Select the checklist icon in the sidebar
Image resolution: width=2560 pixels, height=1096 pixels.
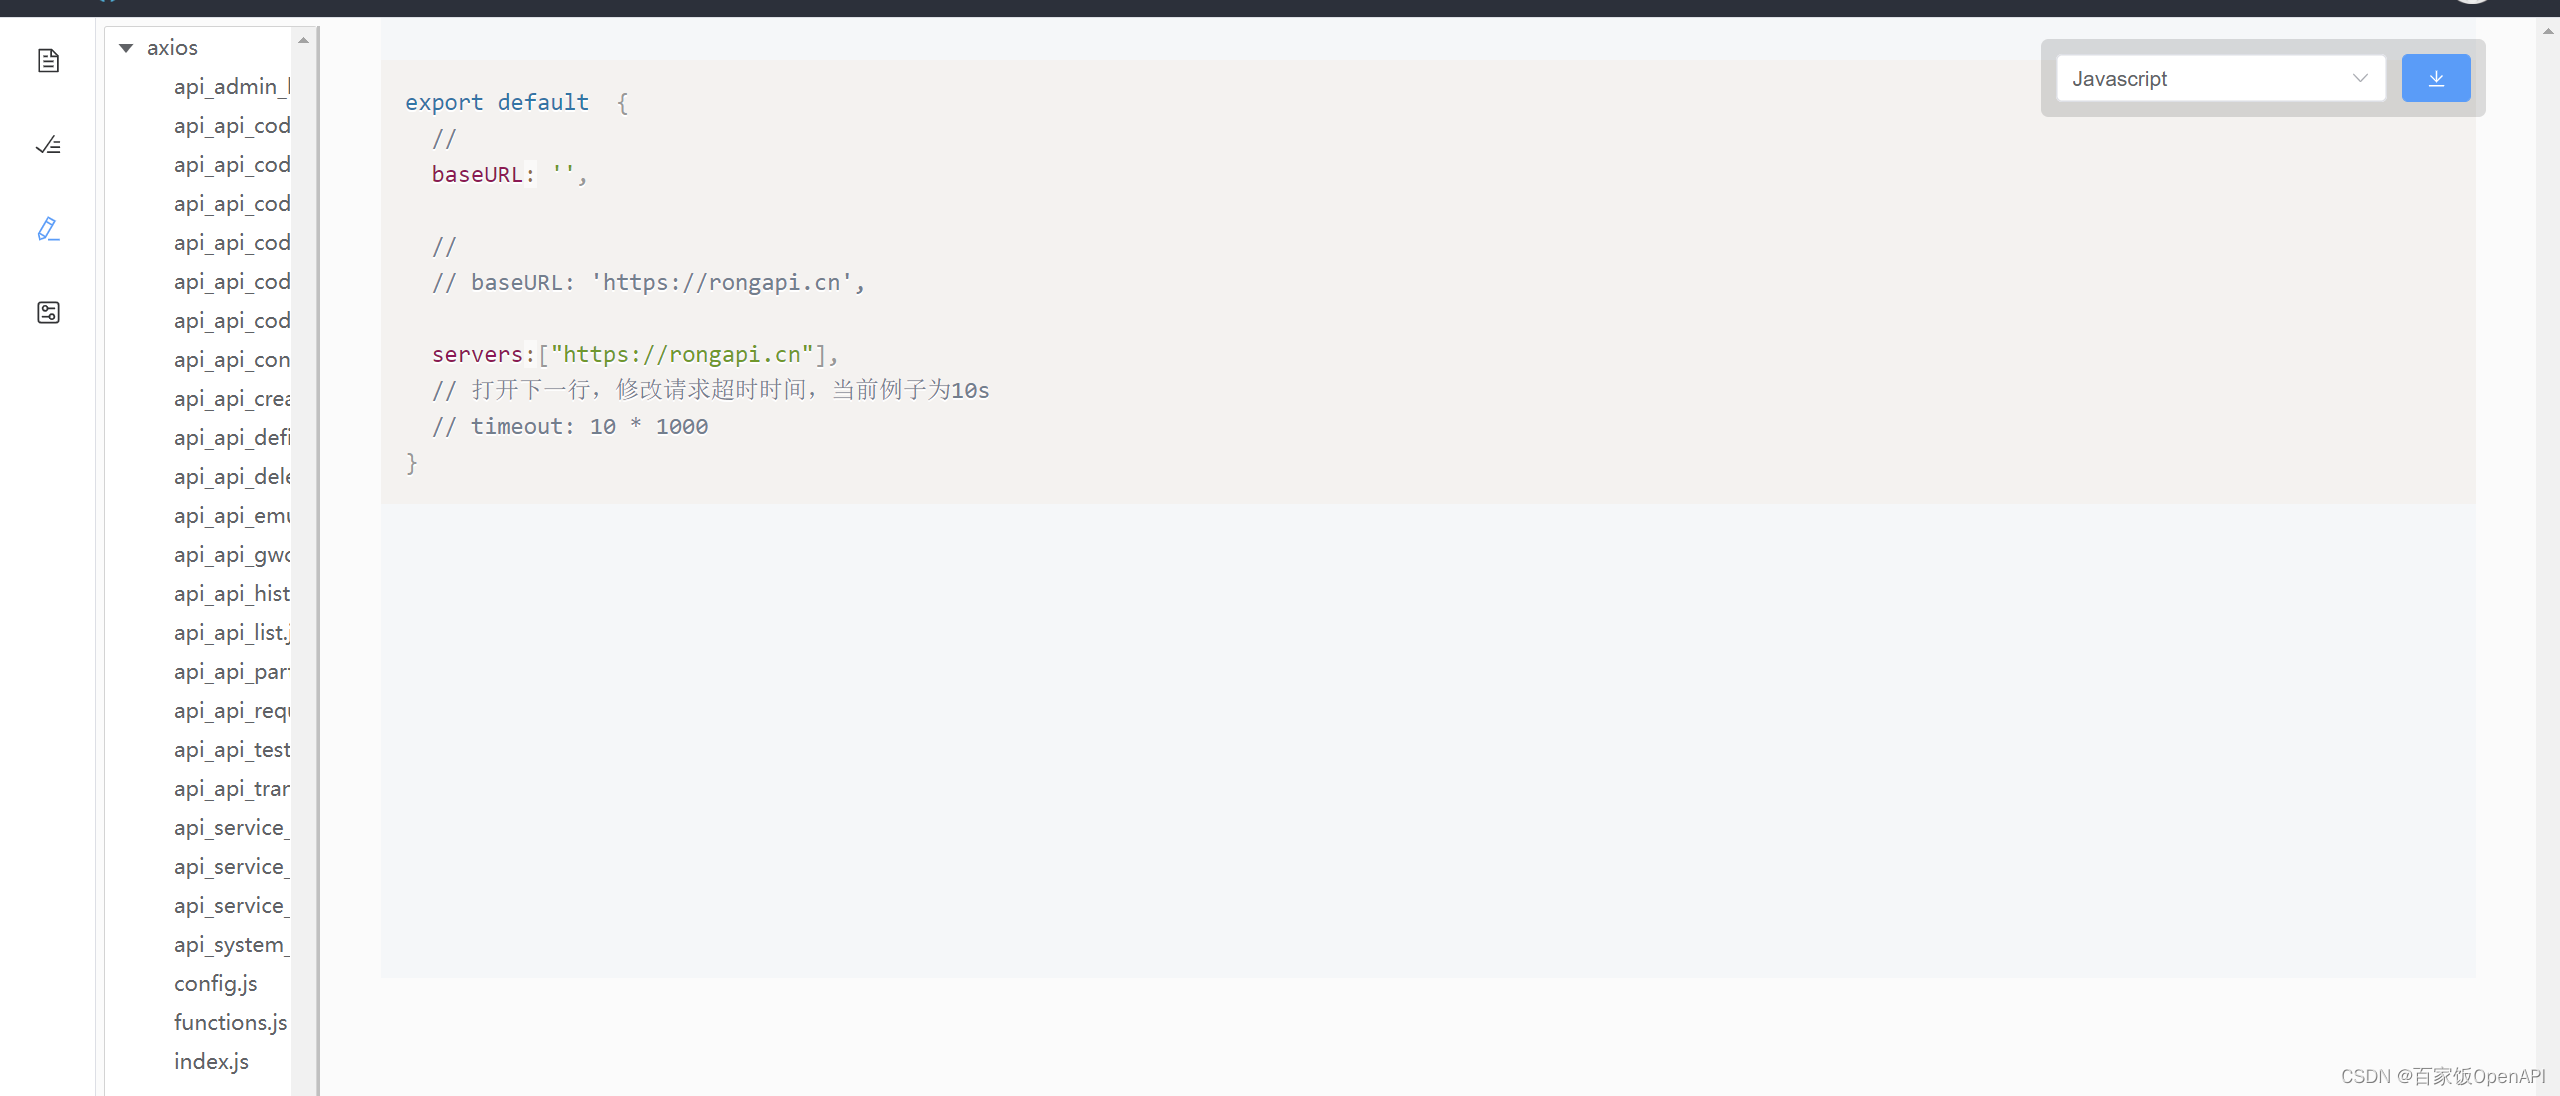pos(47,144)
